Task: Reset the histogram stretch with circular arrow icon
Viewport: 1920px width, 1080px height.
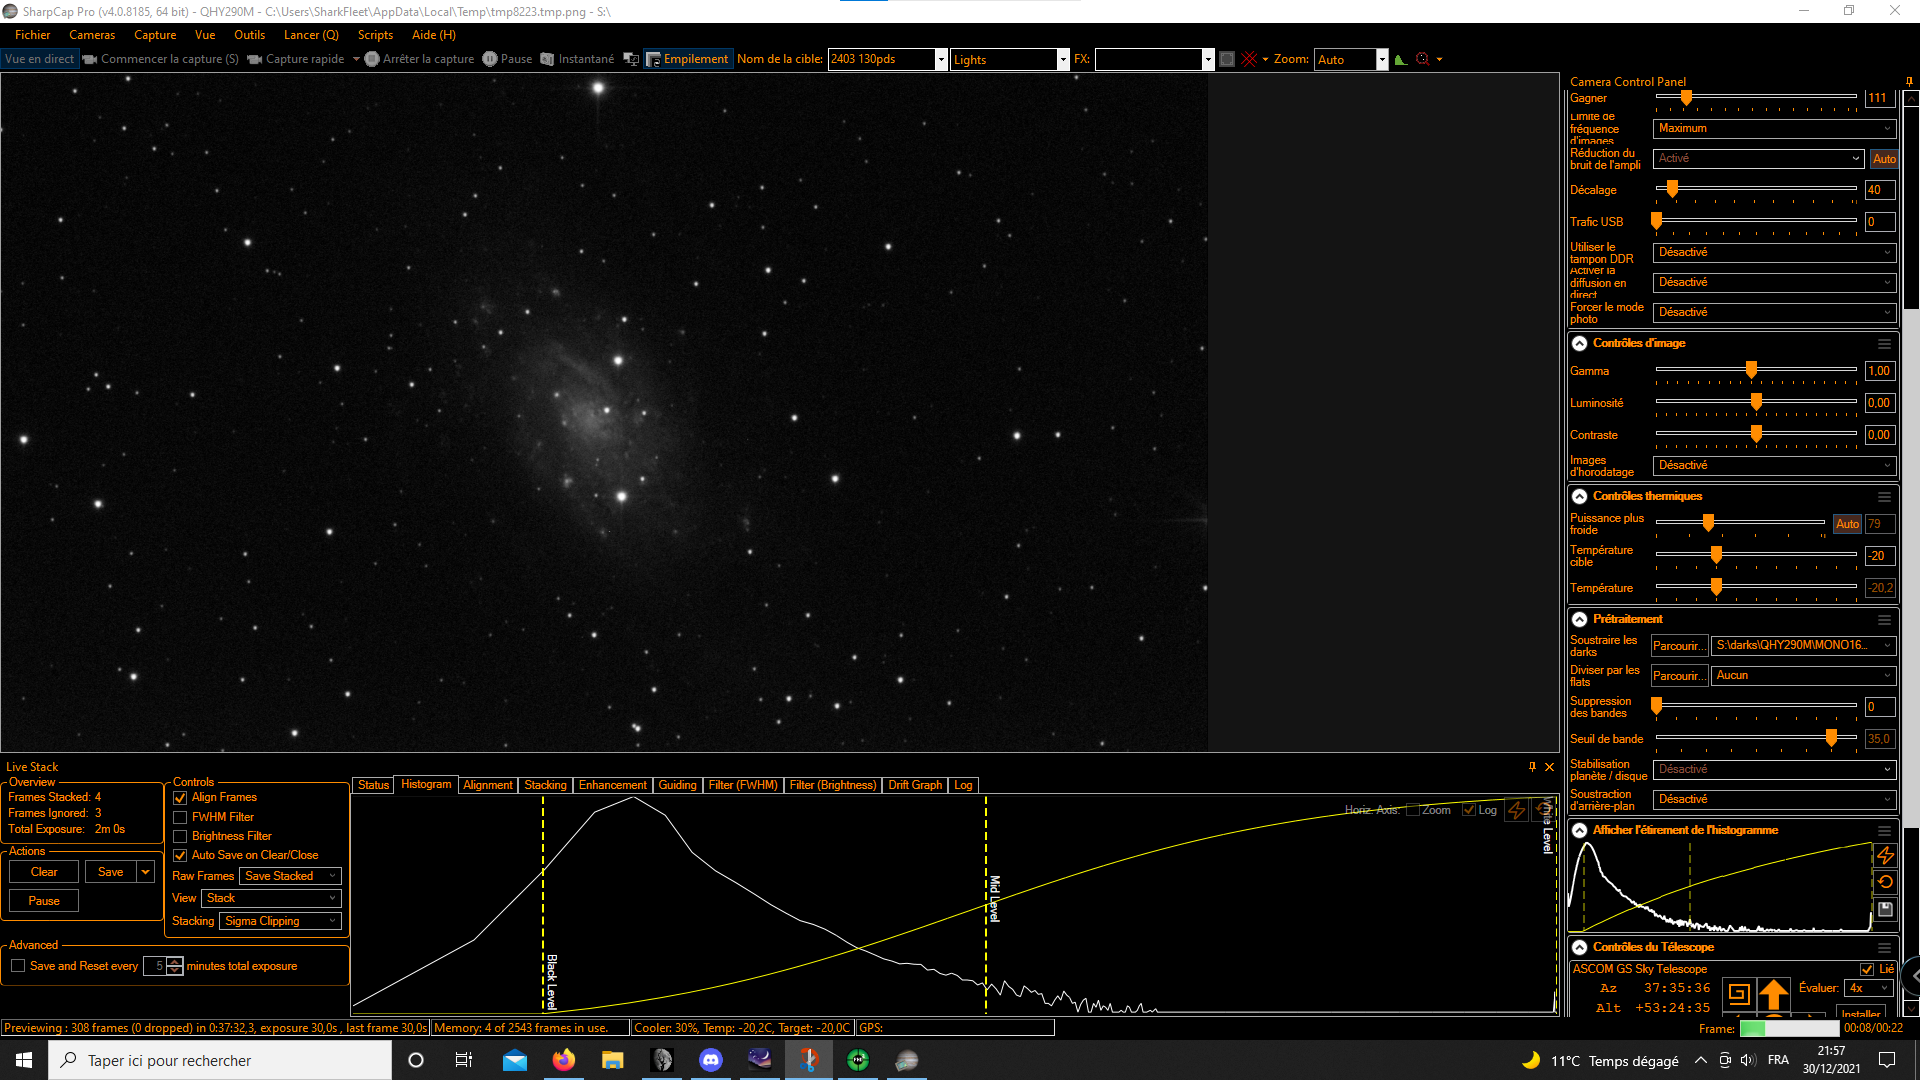Action: pyautogui.click(x=1885, y=882)
